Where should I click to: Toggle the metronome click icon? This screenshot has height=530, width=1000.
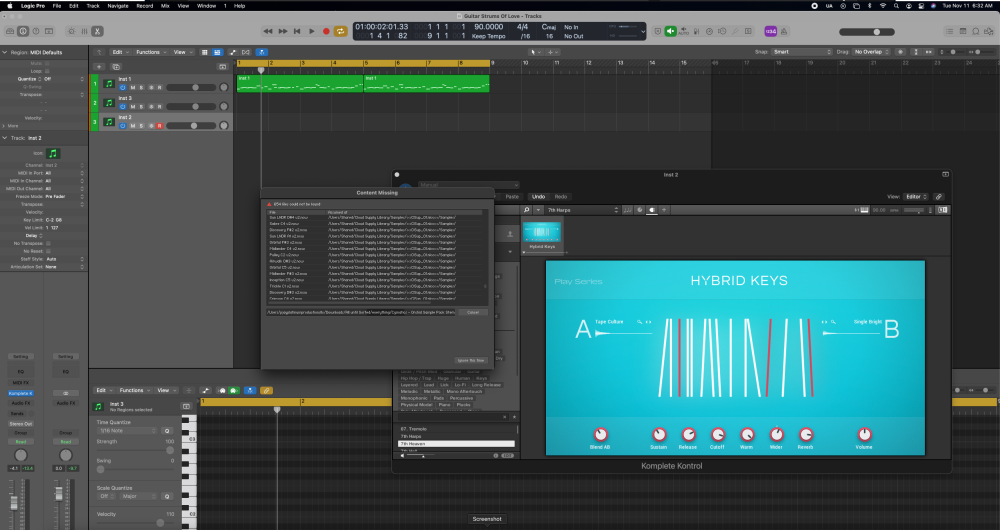(x=784, y=31)
